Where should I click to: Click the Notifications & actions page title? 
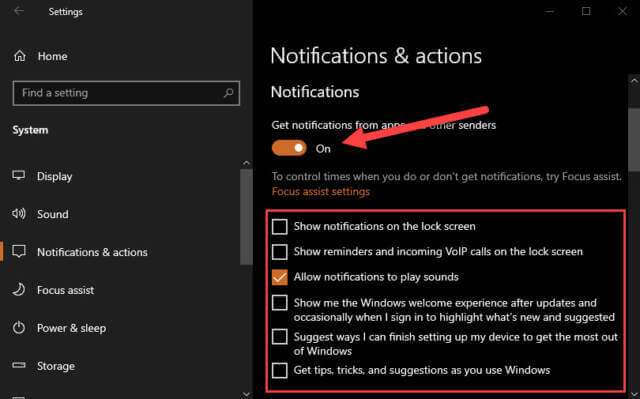pyautogui.click(x=376, y=56)
